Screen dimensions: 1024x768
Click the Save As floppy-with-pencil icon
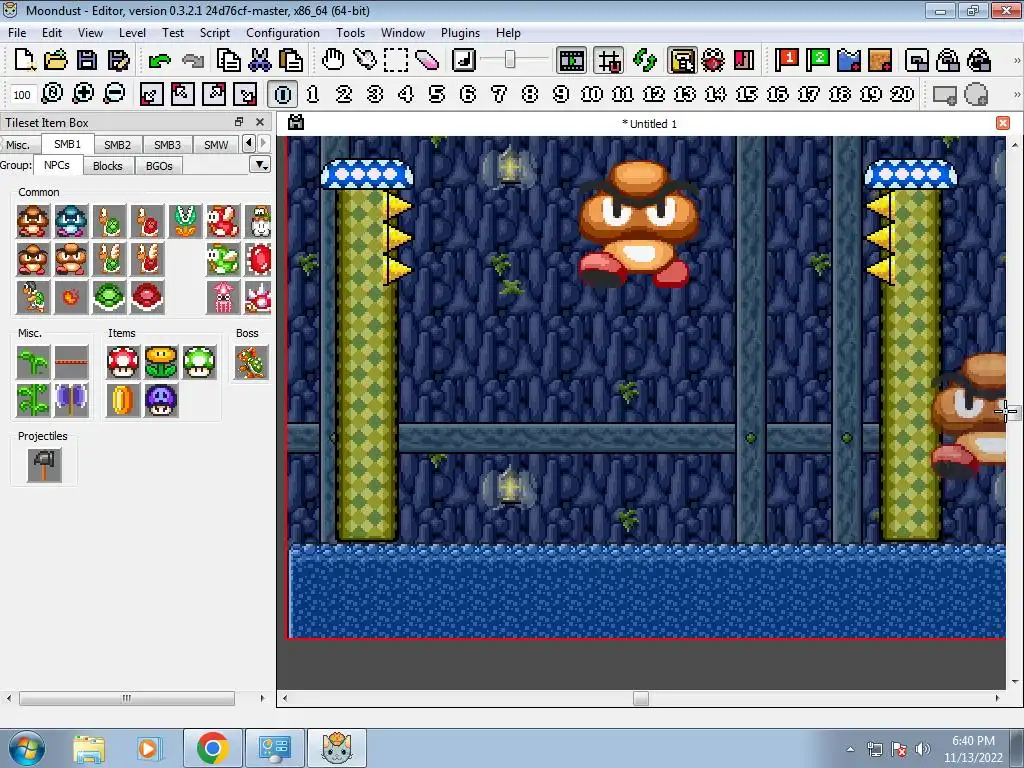tap(118, 60)
